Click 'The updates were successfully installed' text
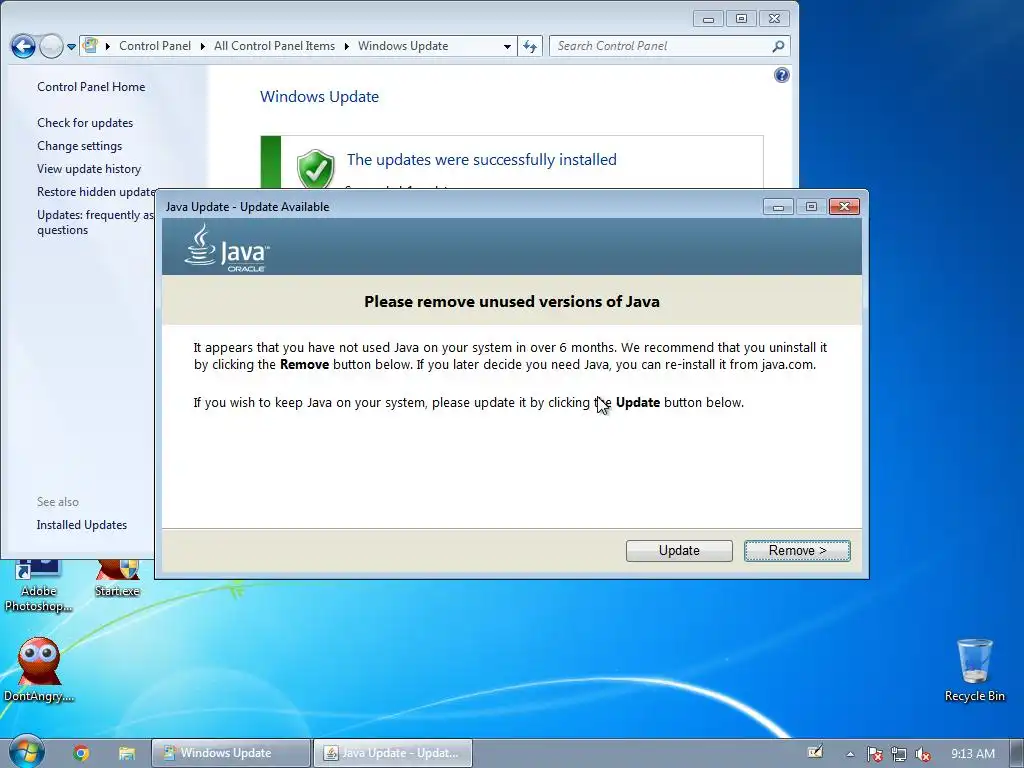1024x768 pixels. point(481,159)
